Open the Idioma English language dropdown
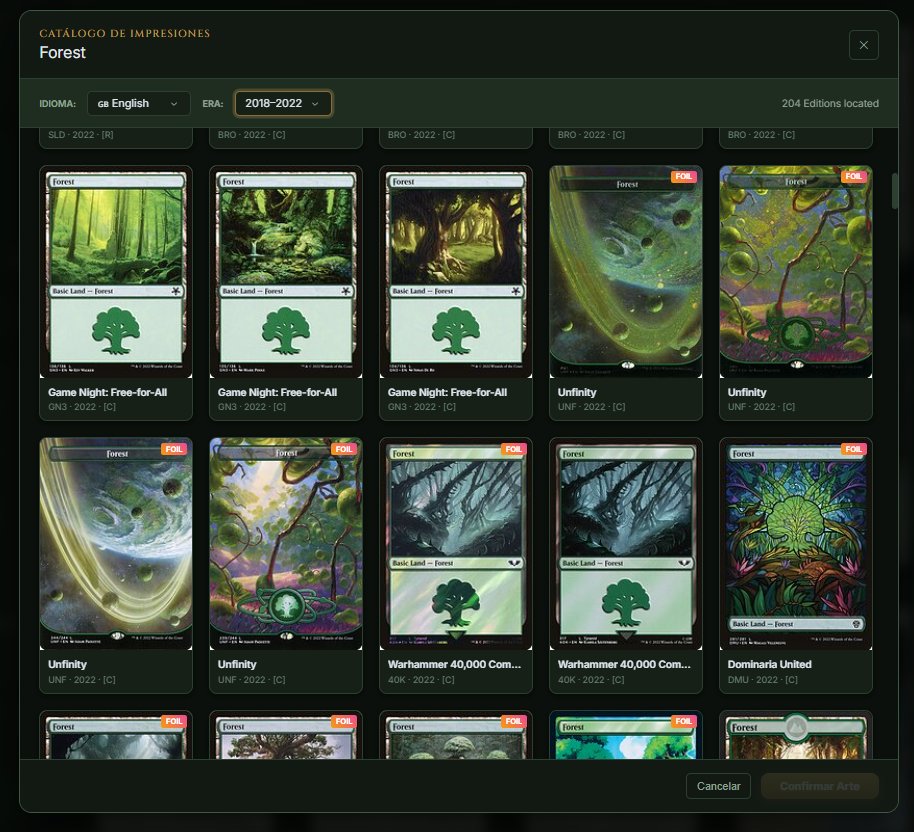914x832 pixels. 139,103
